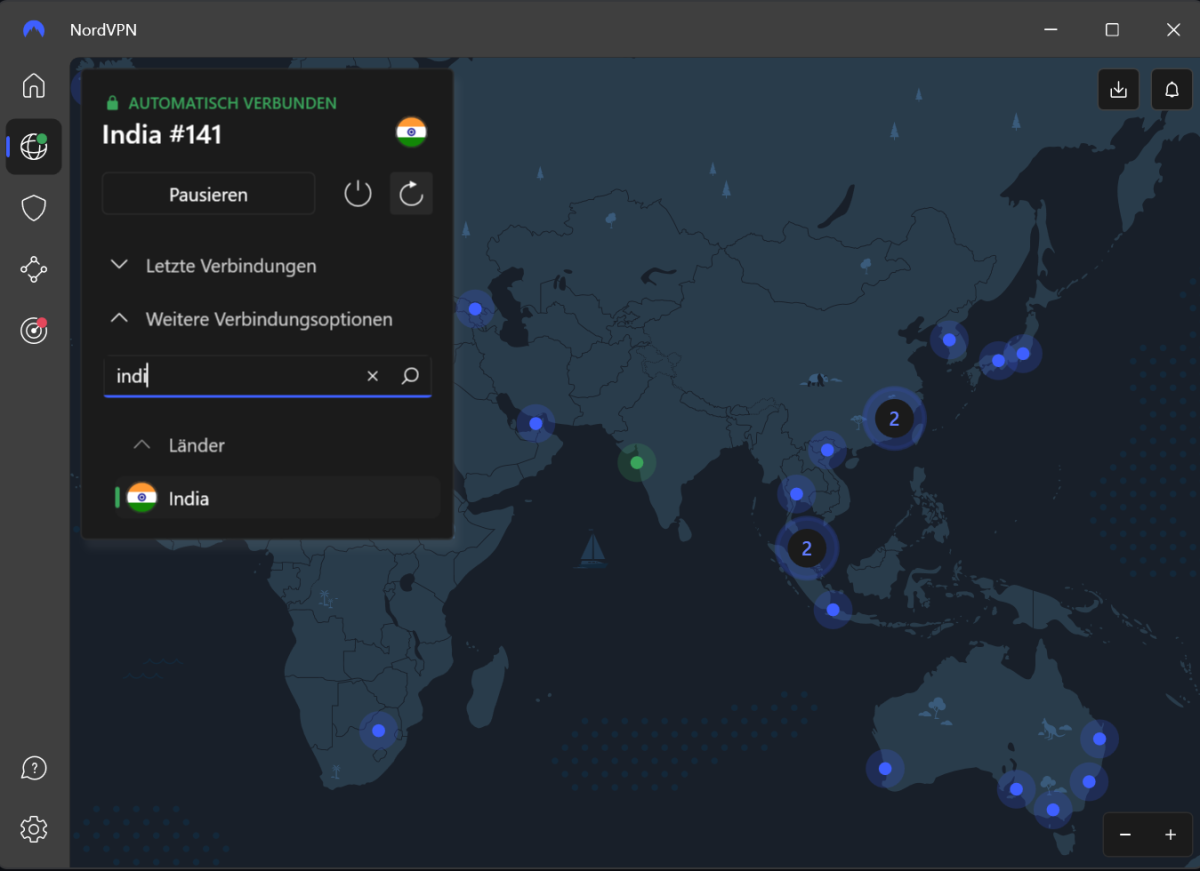Open app settings via the gear icon
This screenshot has height=871, width=1200.
coord(34,829)
